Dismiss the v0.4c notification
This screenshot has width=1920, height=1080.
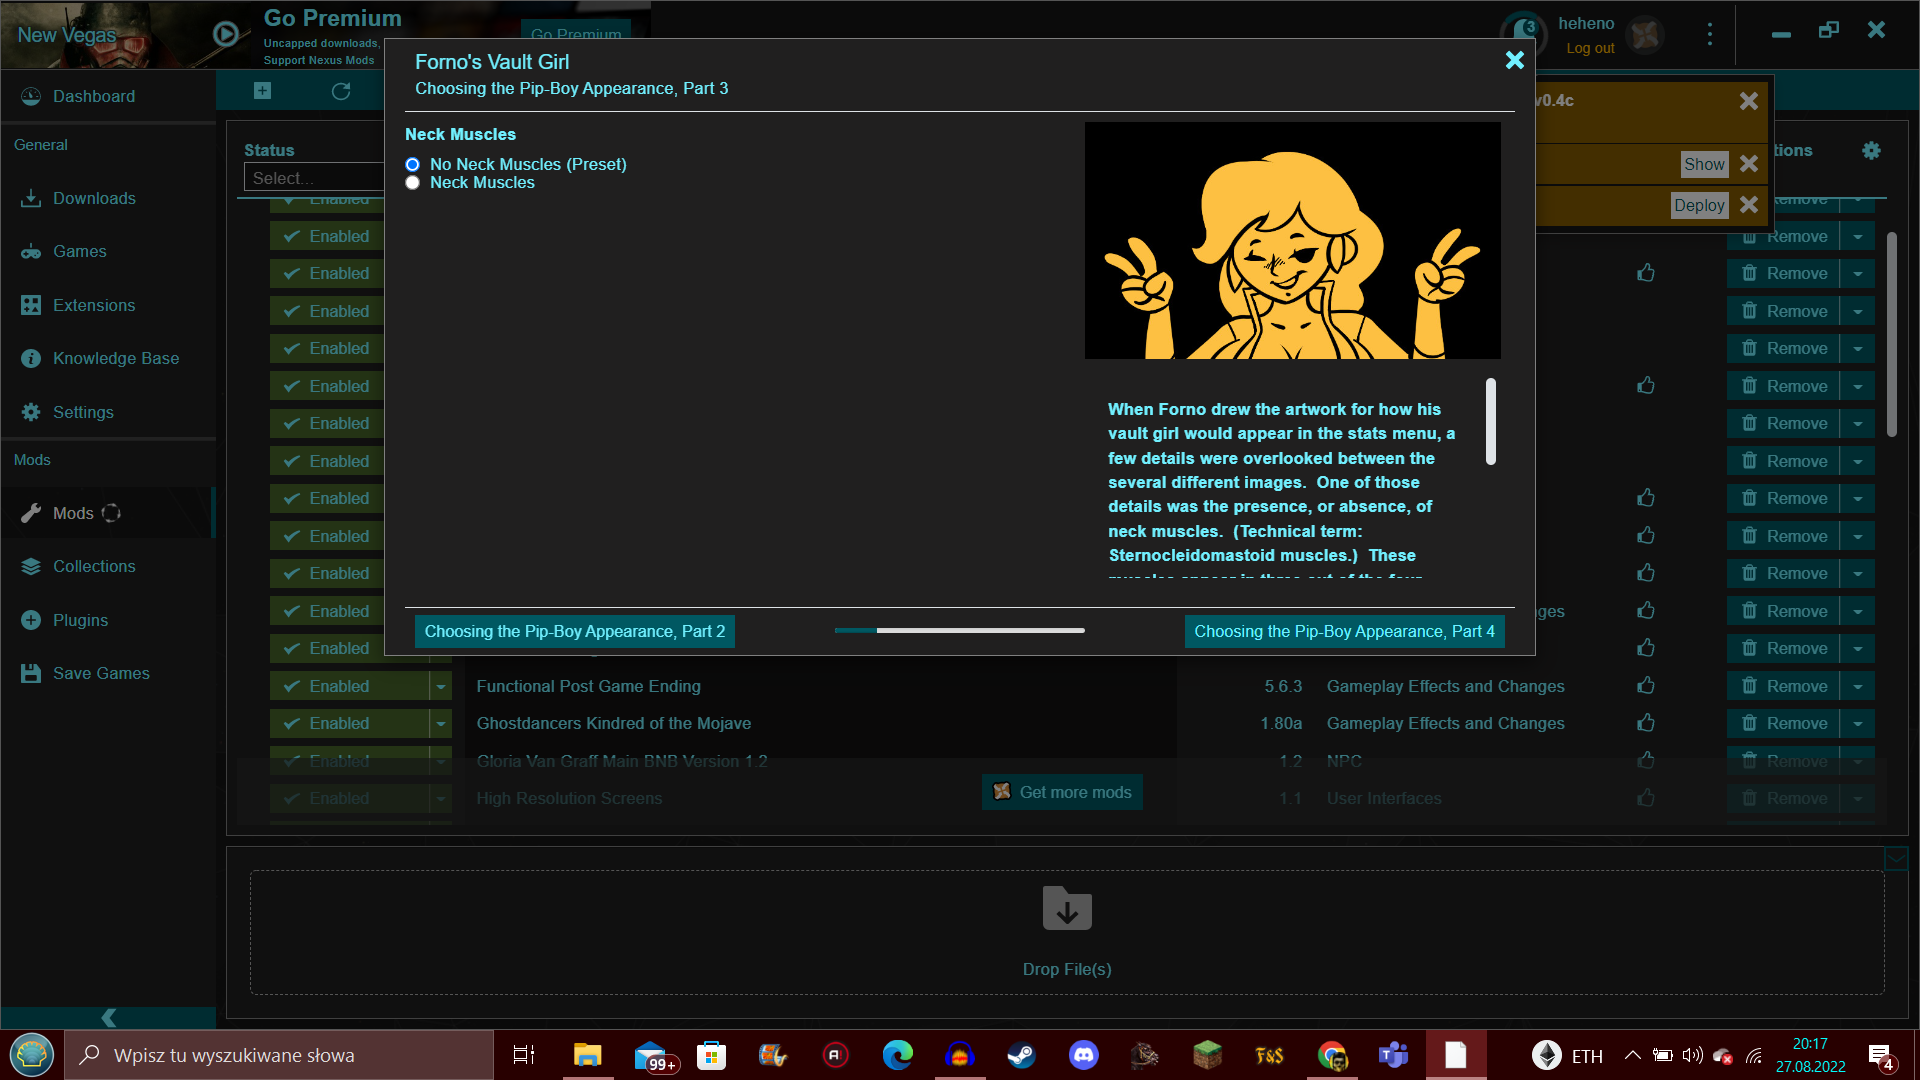tap(1749, 101)
